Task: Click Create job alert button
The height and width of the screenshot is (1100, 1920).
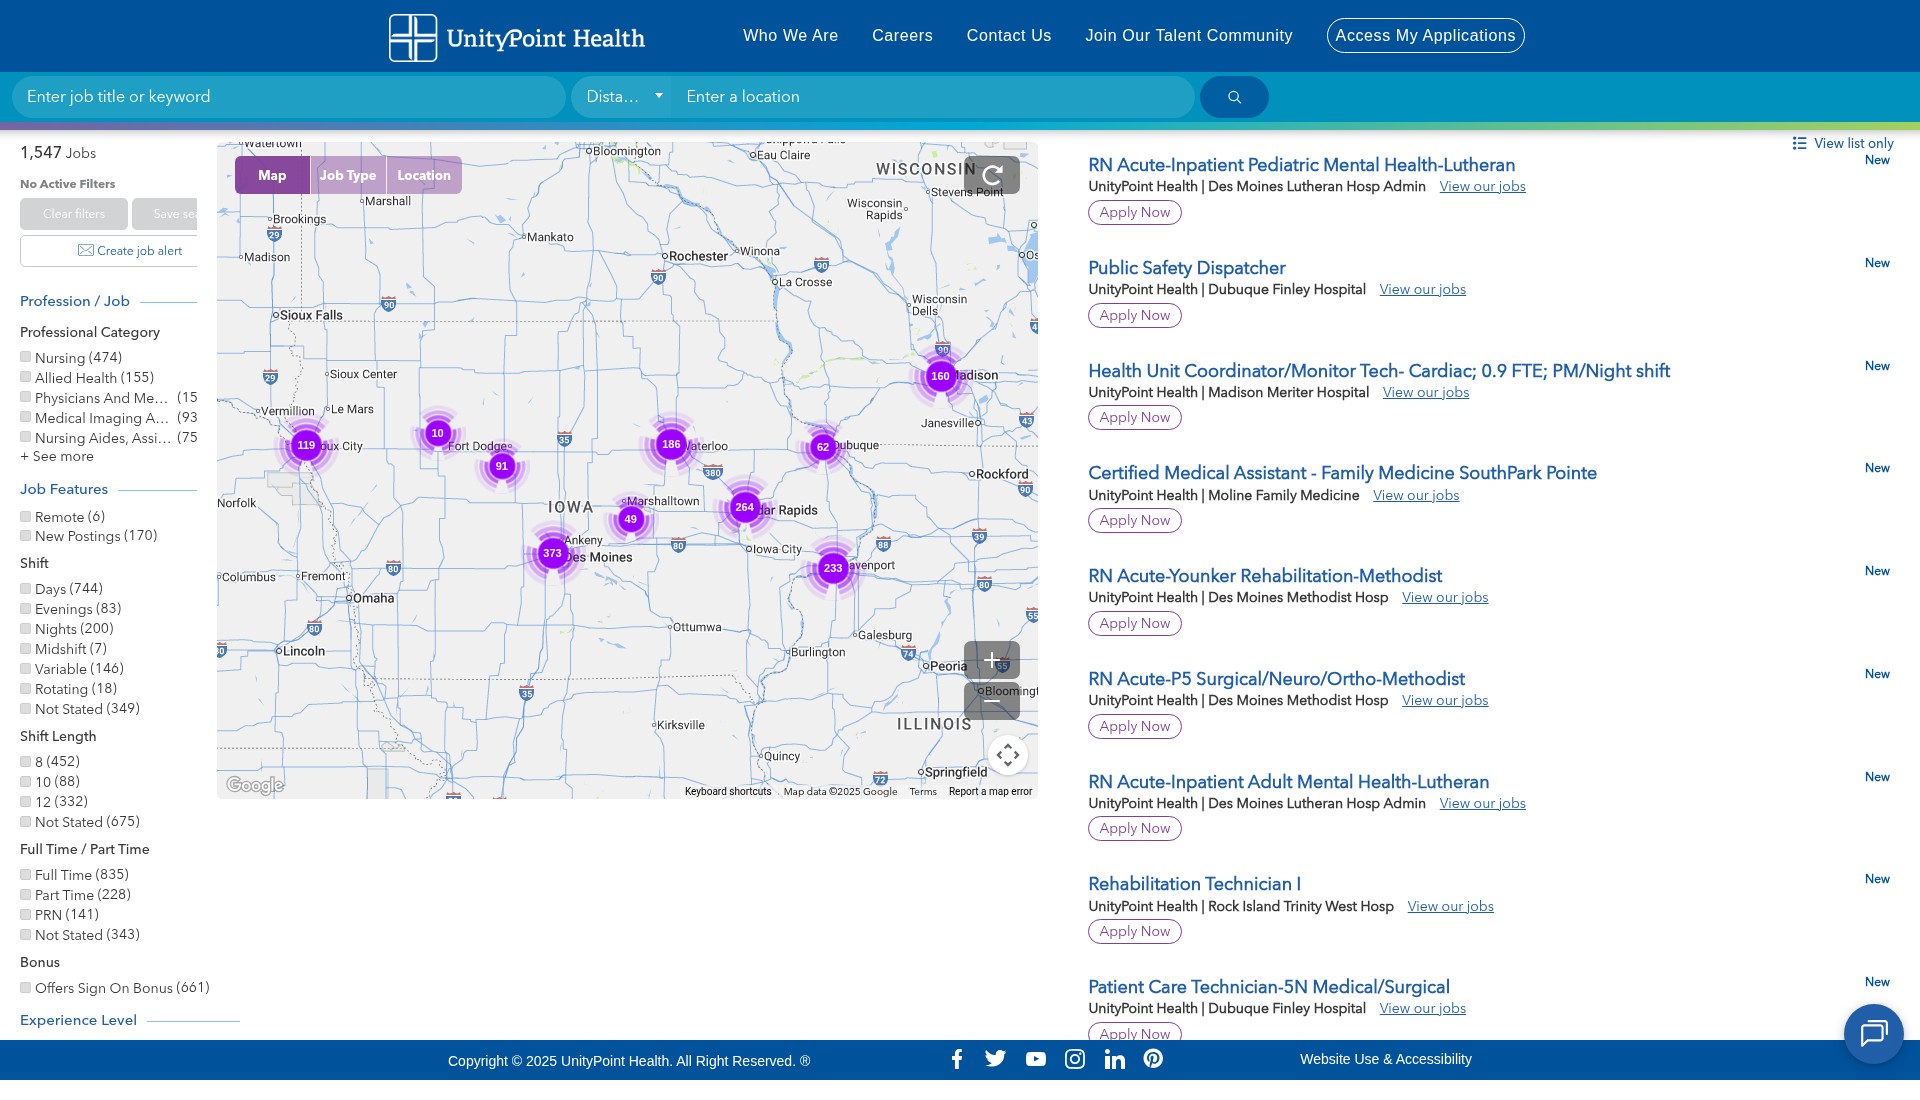Action: (109, 251)
